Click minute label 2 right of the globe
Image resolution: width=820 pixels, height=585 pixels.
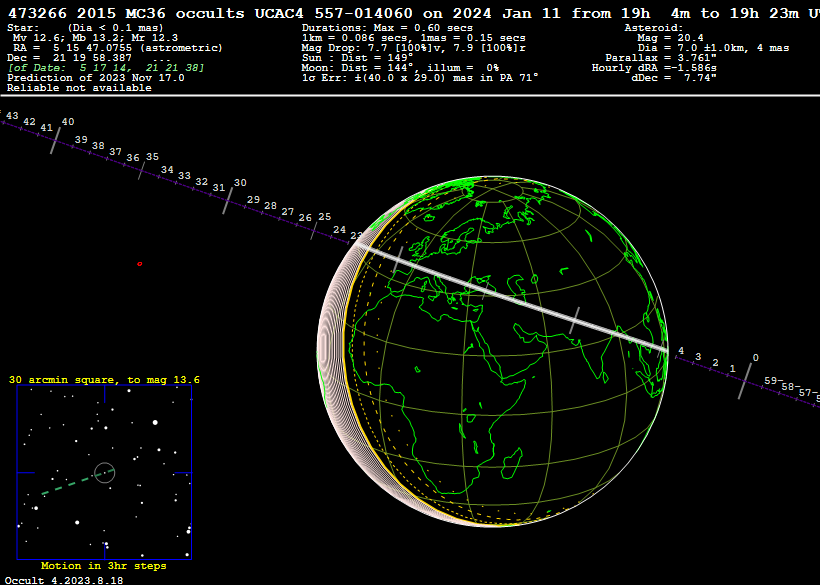tap(715, 363)
